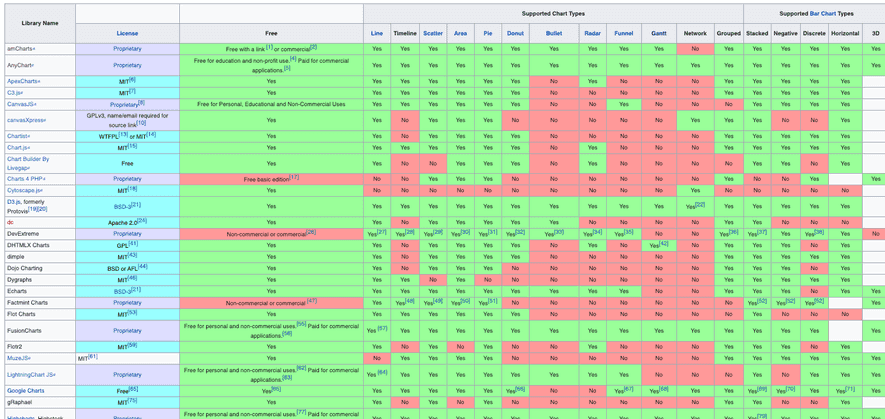Open the Scatter chart type header link

click(x=432, y=33)
